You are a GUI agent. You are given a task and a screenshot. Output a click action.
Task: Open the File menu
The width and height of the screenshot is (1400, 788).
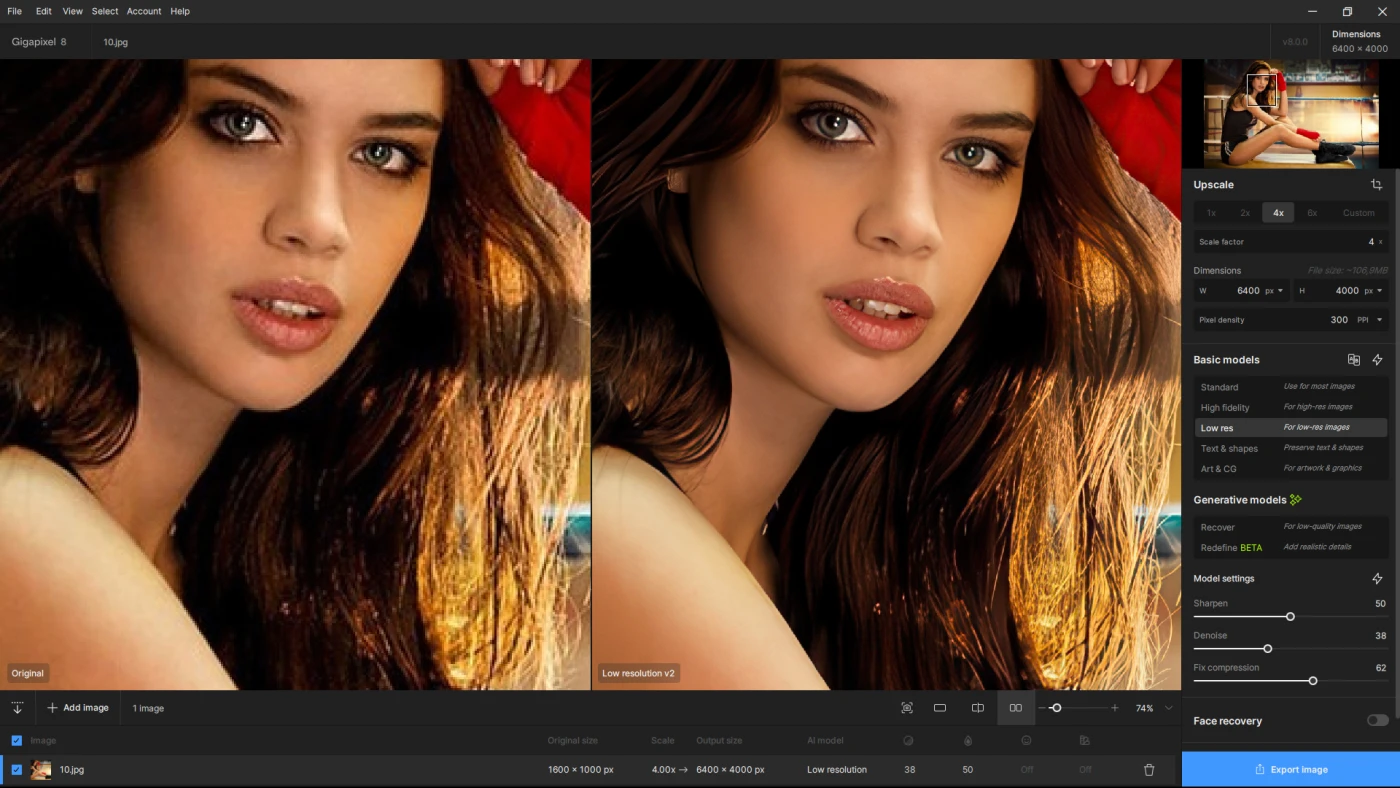click(x=14, y=11)
